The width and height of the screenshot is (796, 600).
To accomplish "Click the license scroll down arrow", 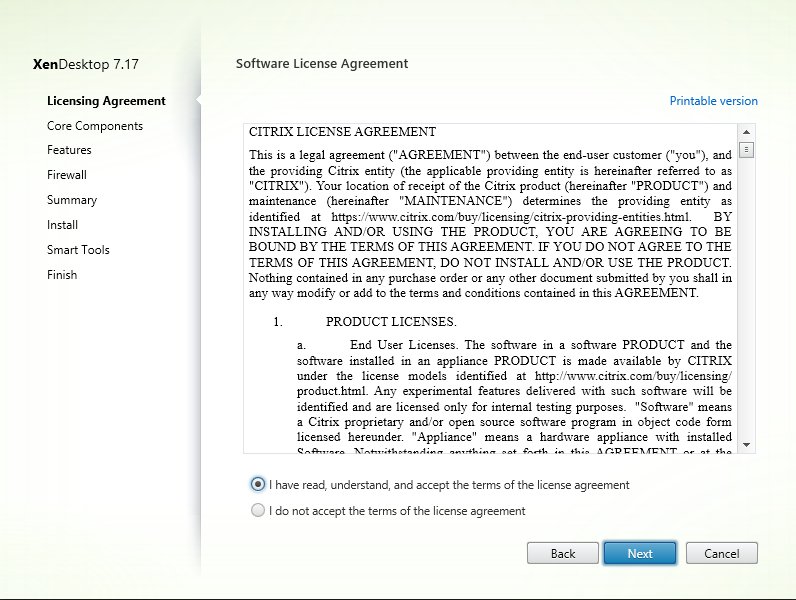I will (746, 445).
